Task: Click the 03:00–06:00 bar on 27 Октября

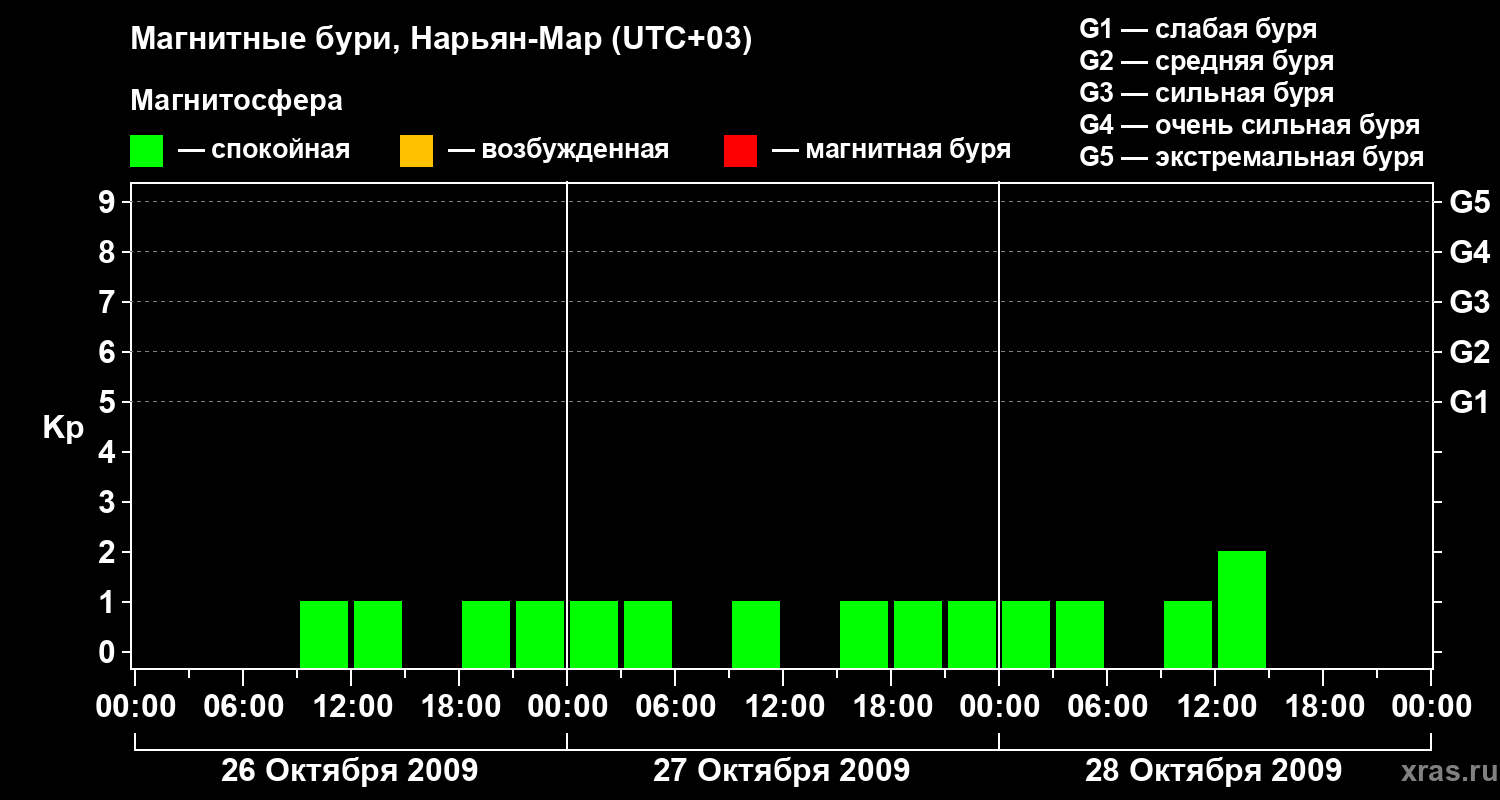Action: click(648, 634)
